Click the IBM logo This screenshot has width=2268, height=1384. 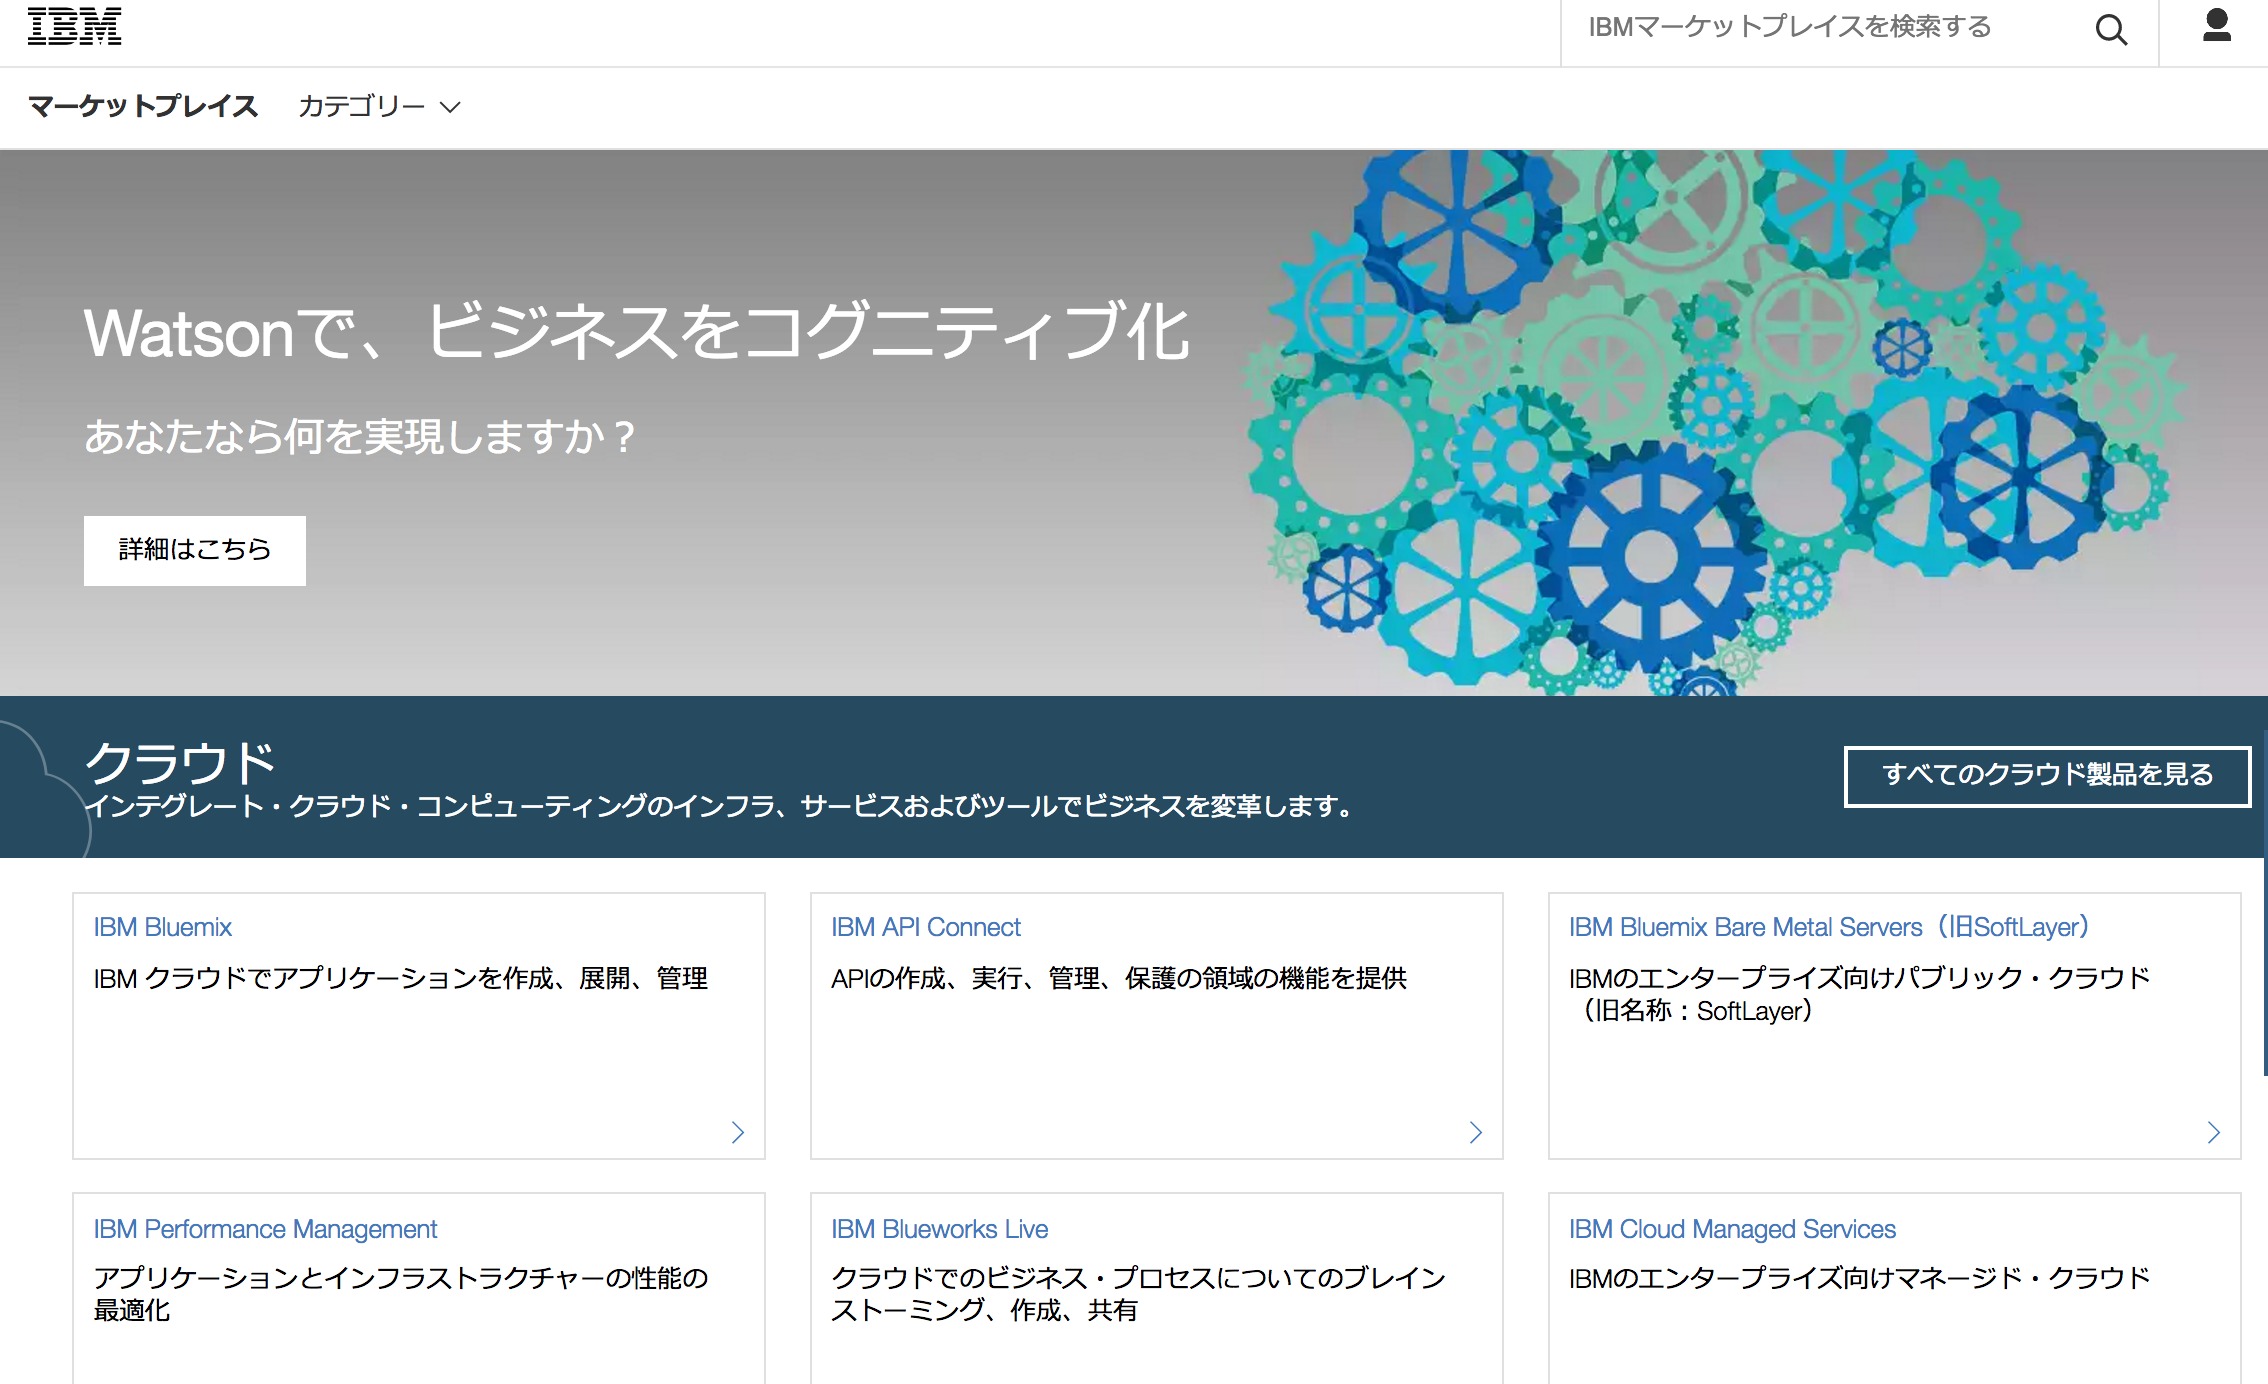pyautogui.click(x=75, y=28)
